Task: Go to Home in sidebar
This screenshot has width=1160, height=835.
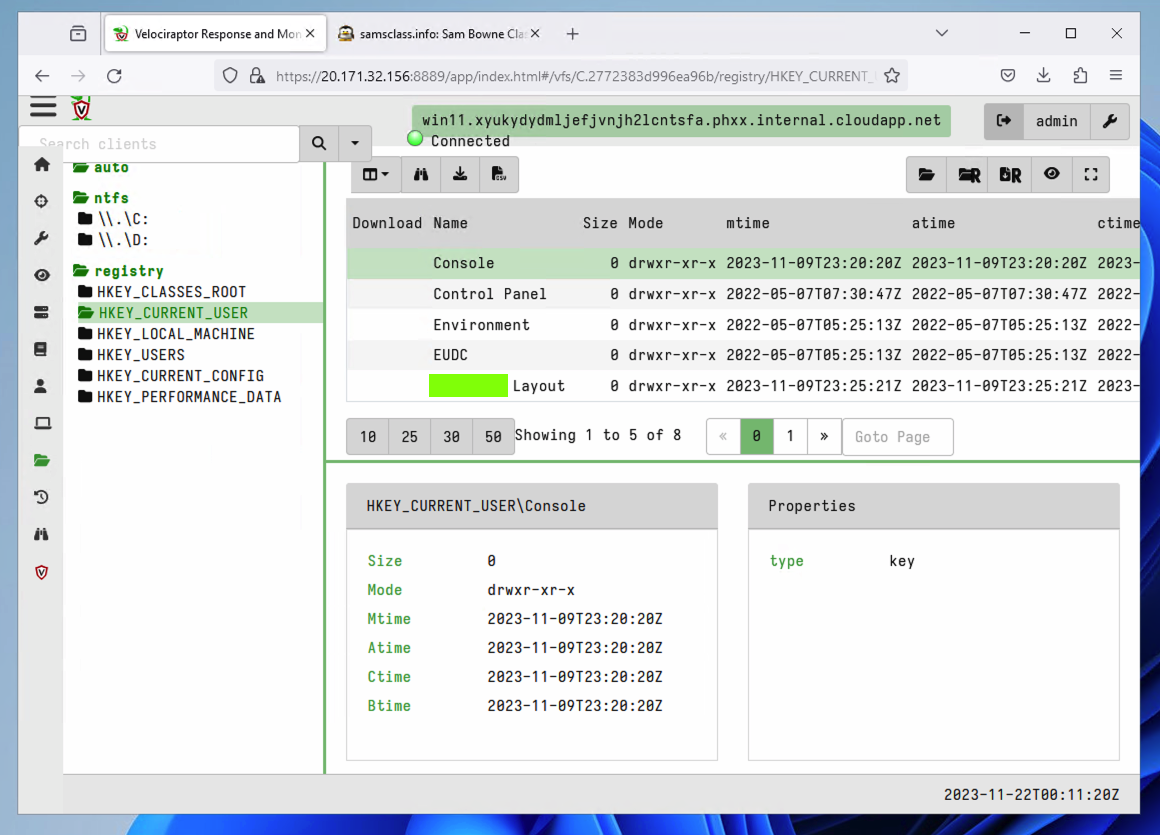Action: tap(42, 164)
